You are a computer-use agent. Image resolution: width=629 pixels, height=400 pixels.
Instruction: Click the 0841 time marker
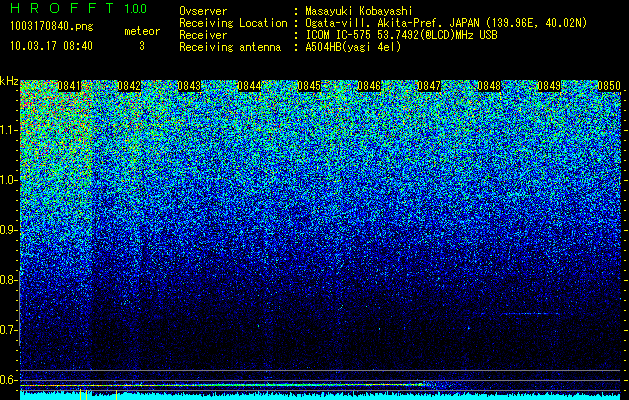[x=69, y=86]
